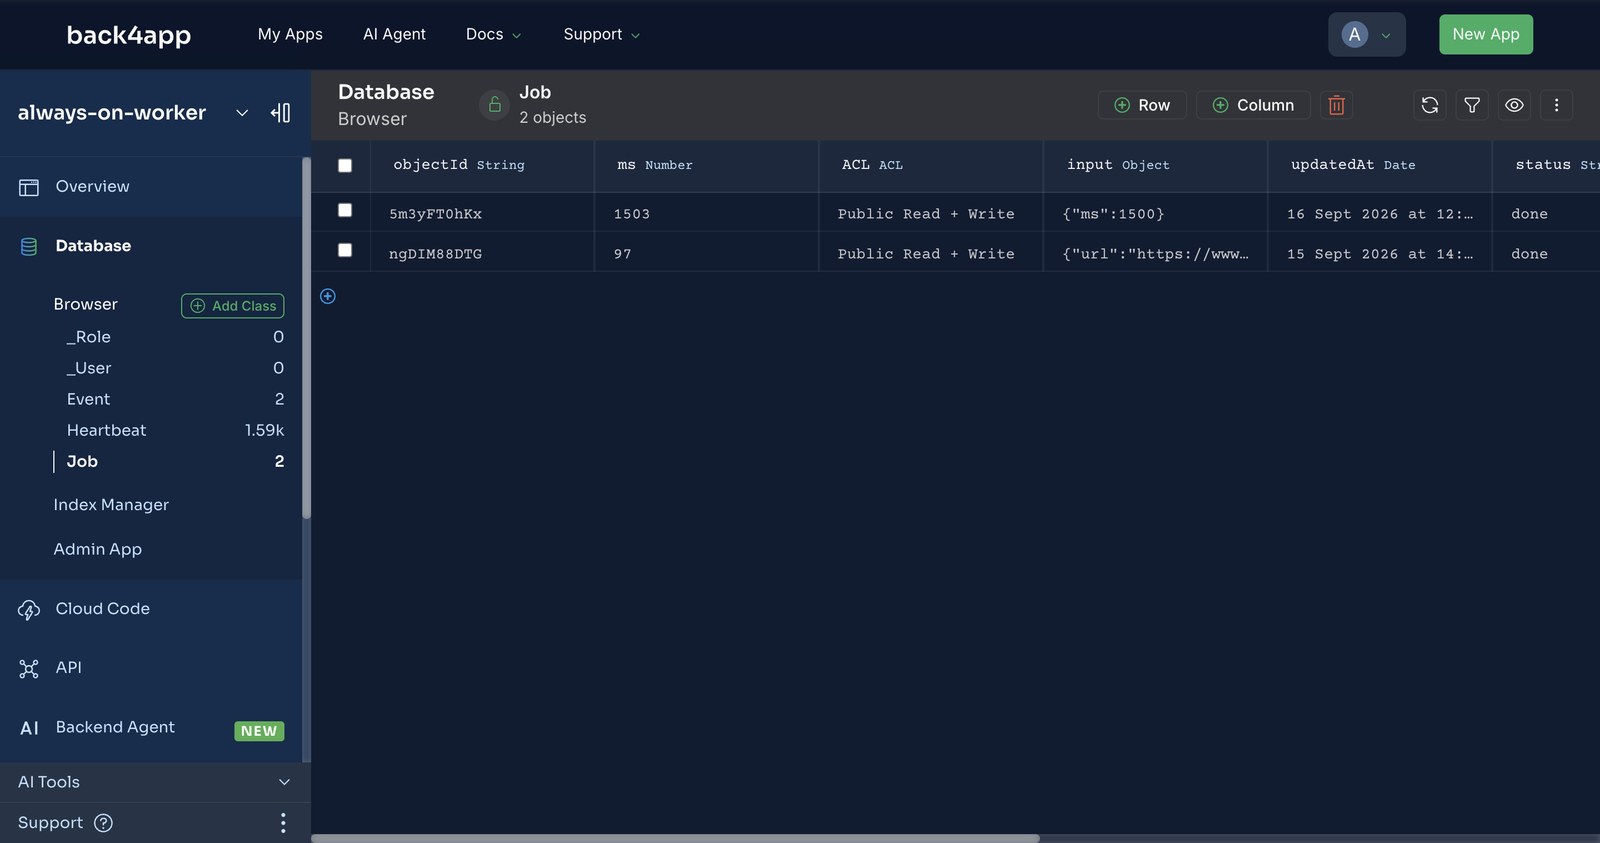Click the New App button
Image resolution: width=1600 pixels, height=843 pixels.
coord(1485,34)
